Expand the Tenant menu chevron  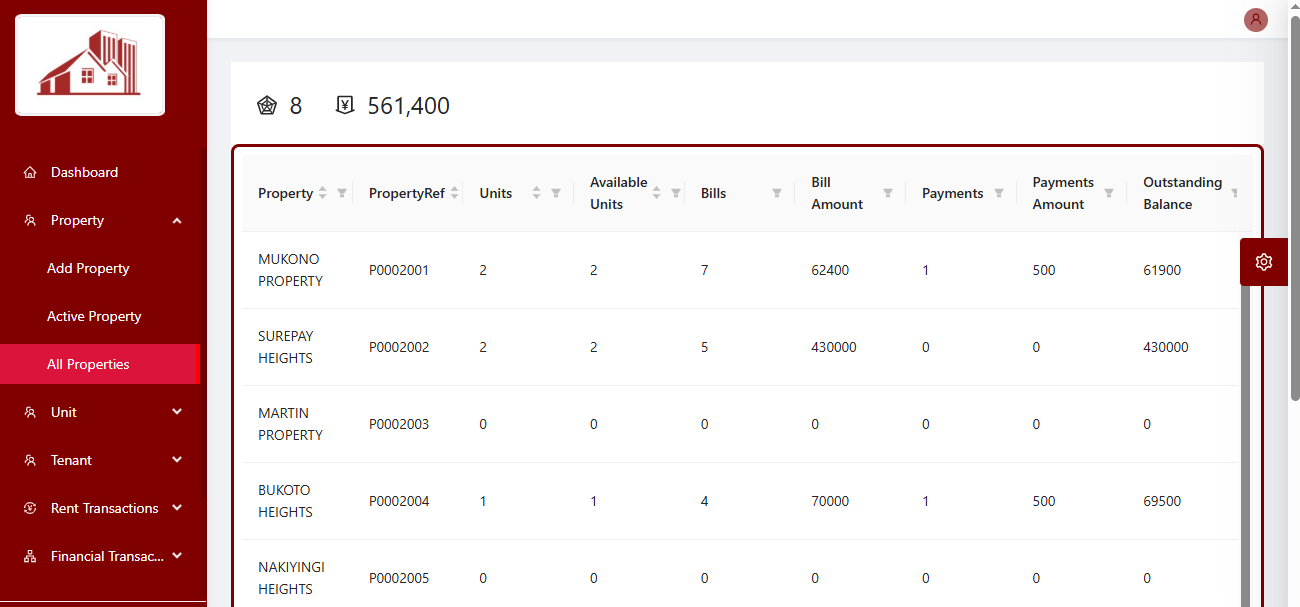177,460
